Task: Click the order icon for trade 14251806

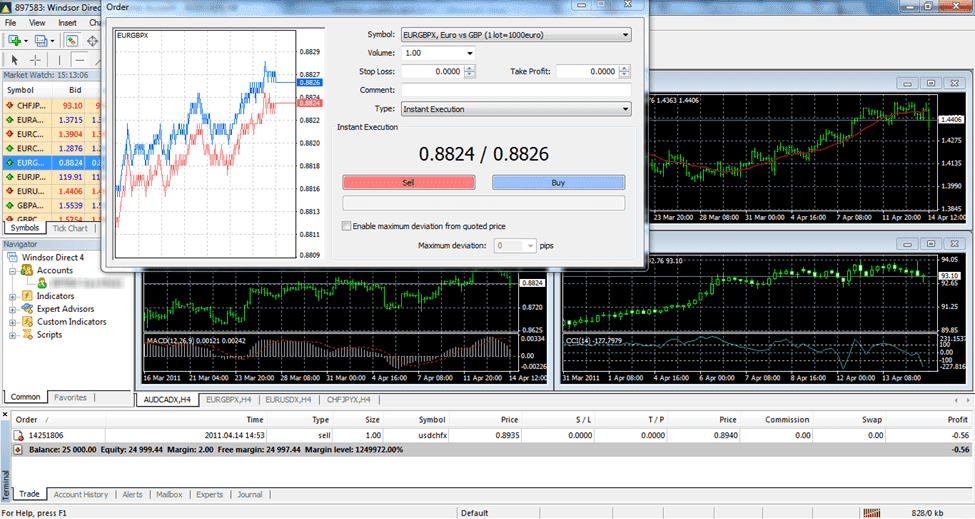Action: (x=20, y=436)
